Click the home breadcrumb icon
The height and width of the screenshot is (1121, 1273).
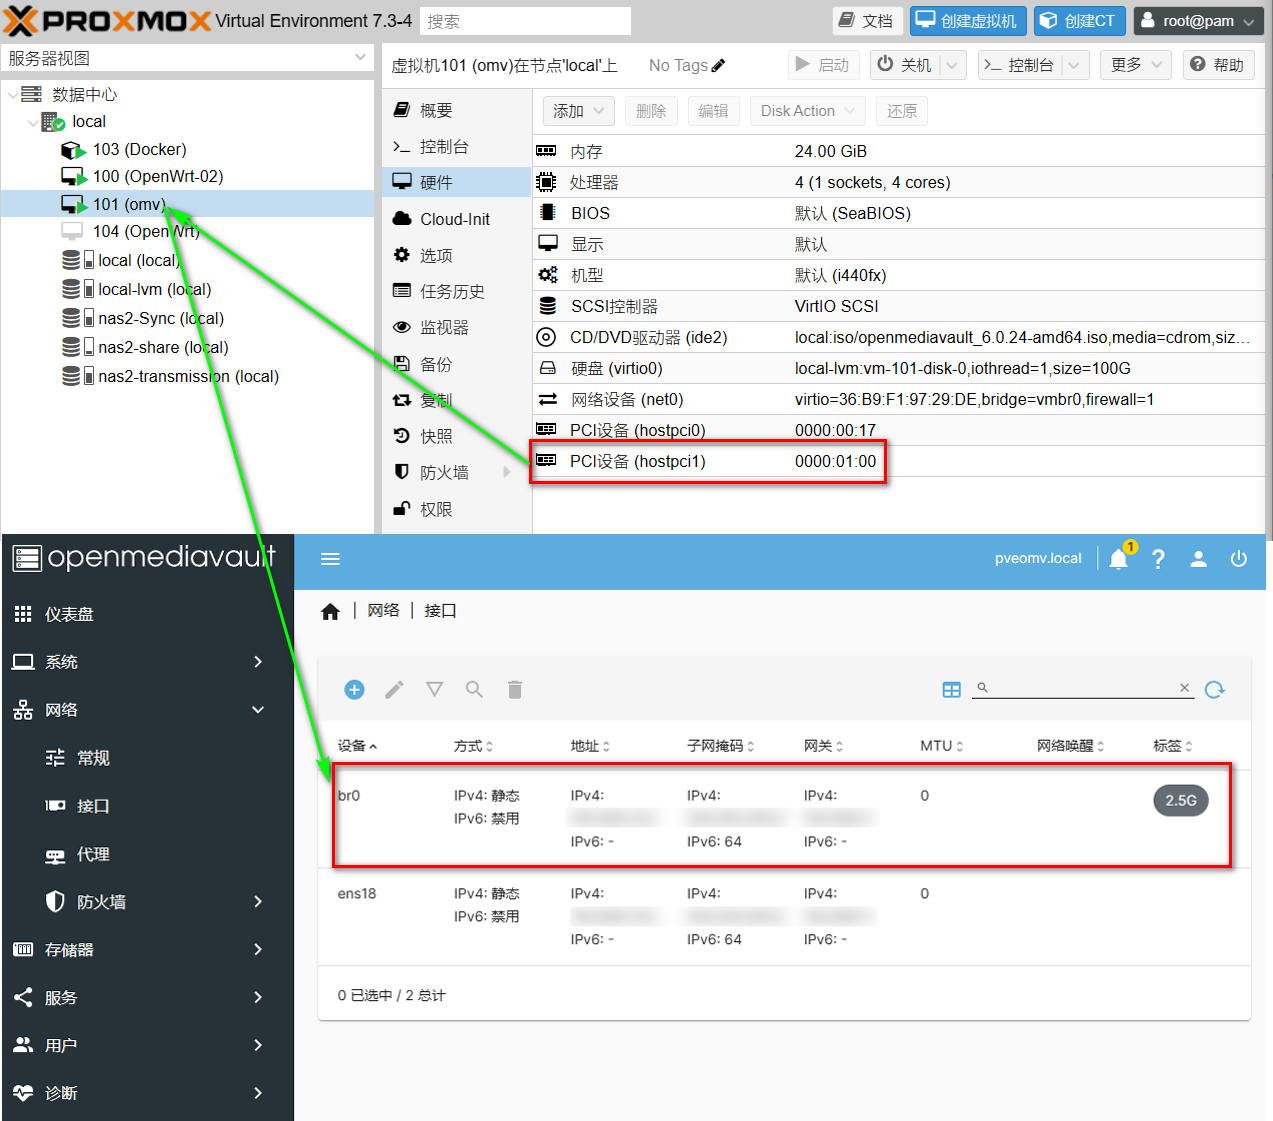[x=330, y=611]
